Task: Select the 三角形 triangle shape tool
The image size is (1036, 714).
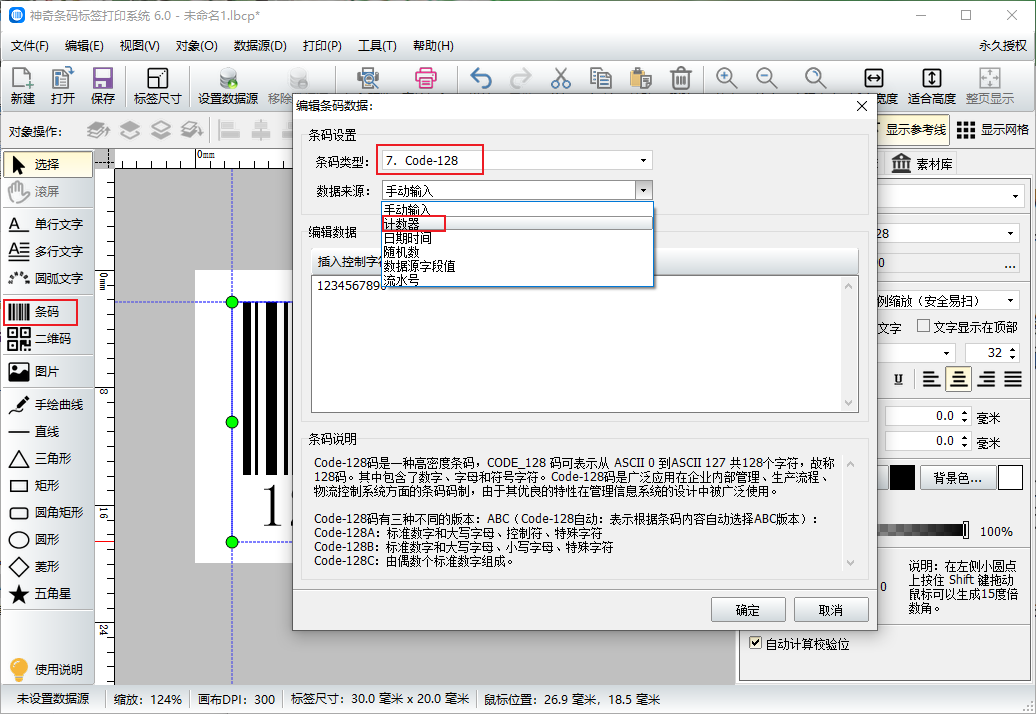Action: point(48,458)
